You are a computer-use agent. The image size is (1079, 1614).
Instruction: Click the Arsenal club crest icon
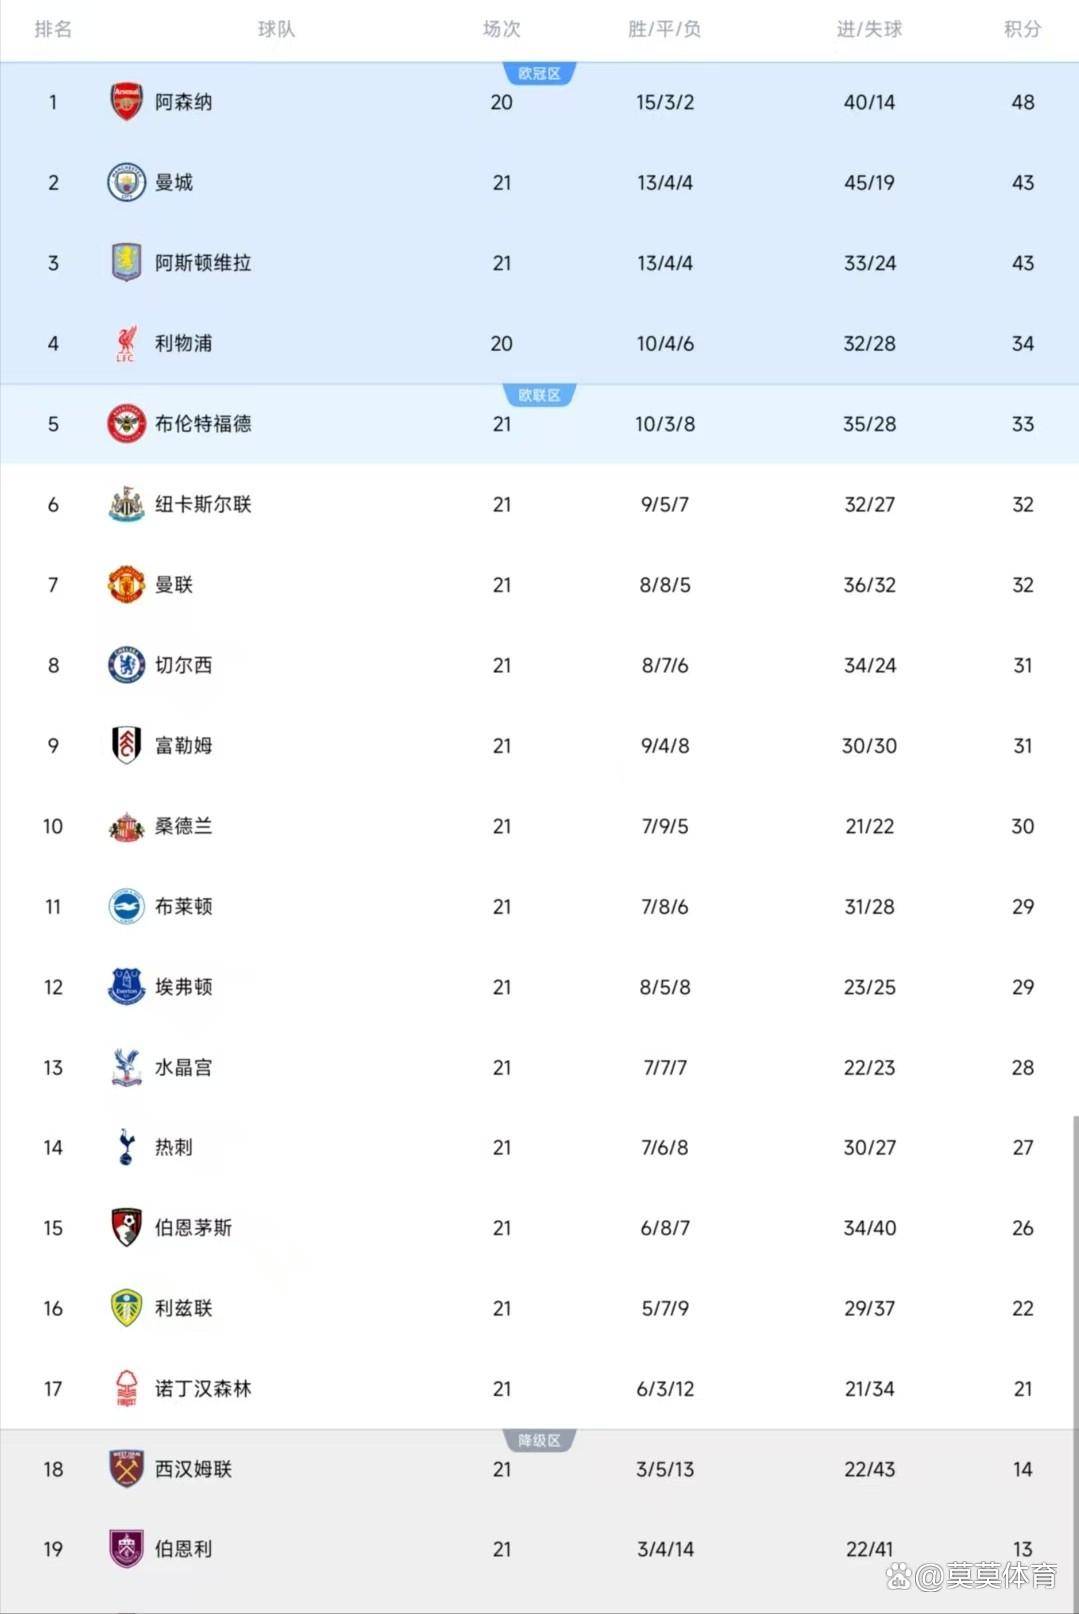click(126, 102)
